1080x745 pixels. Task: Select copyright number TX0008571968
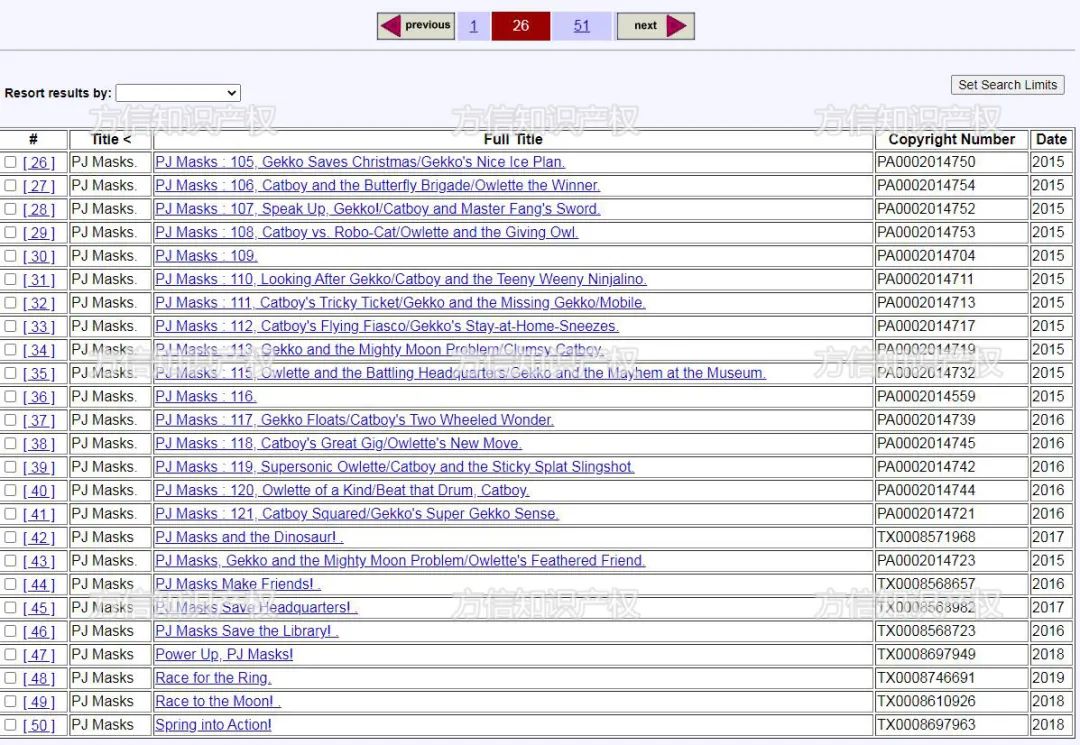click(x=926, y=536)
